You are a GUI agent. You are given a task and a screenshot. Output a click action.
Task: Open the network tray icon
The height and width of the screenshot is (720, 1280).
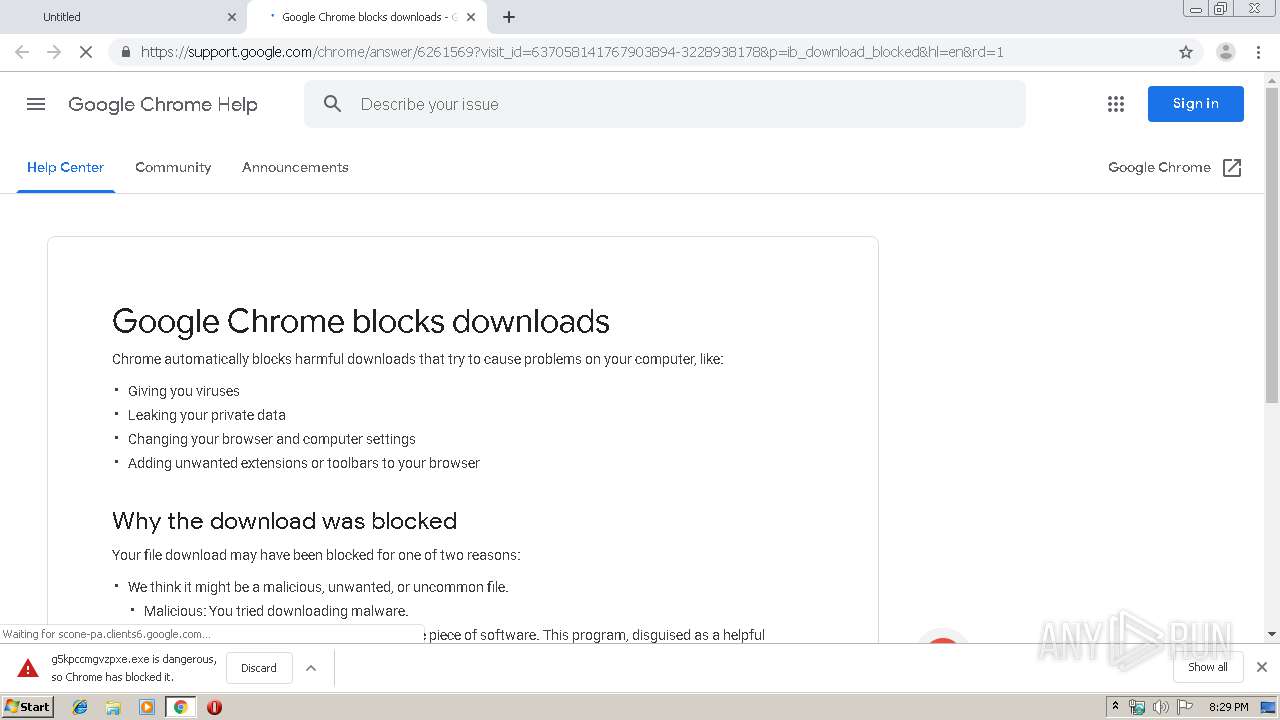click(1137, 707)
